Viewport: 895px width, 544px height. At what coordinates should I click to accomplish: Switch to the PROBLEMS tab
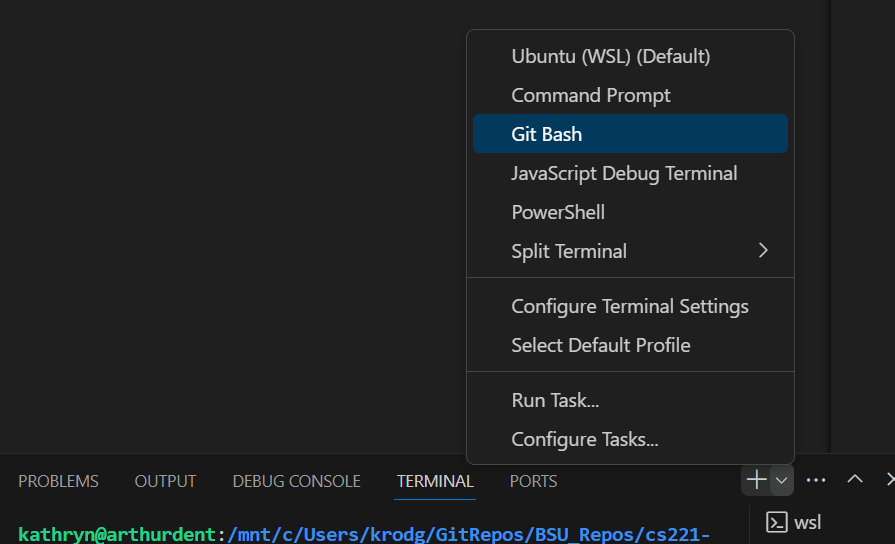[x=58, y=481]
